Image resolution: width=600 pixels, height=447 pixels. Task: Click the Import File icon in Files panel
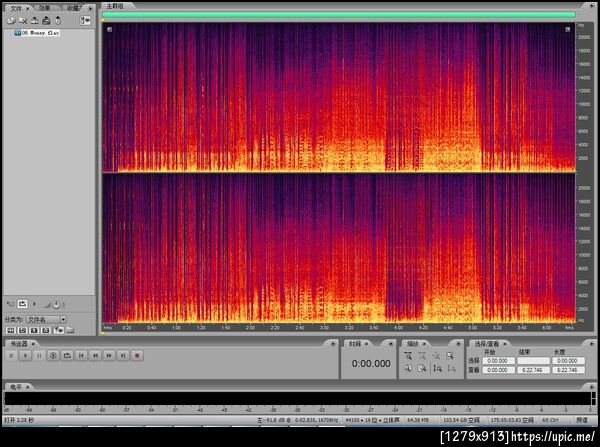pos(10,20)
